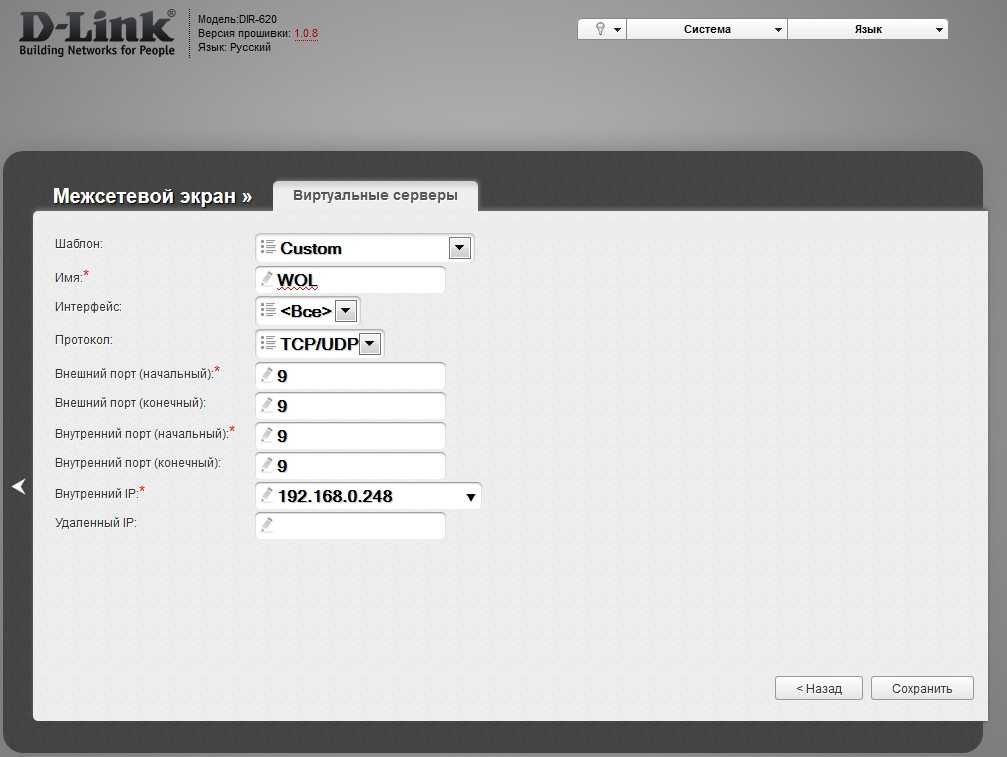Viewport: 1007px width, 757px height.
Task: Click the list icon in Интерфейс field
Action: (268, 310)
